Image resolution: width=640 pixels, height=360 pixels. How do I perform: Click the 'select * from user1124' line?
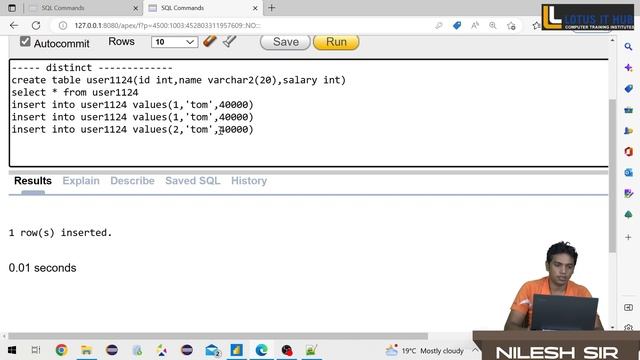point(75,93)
